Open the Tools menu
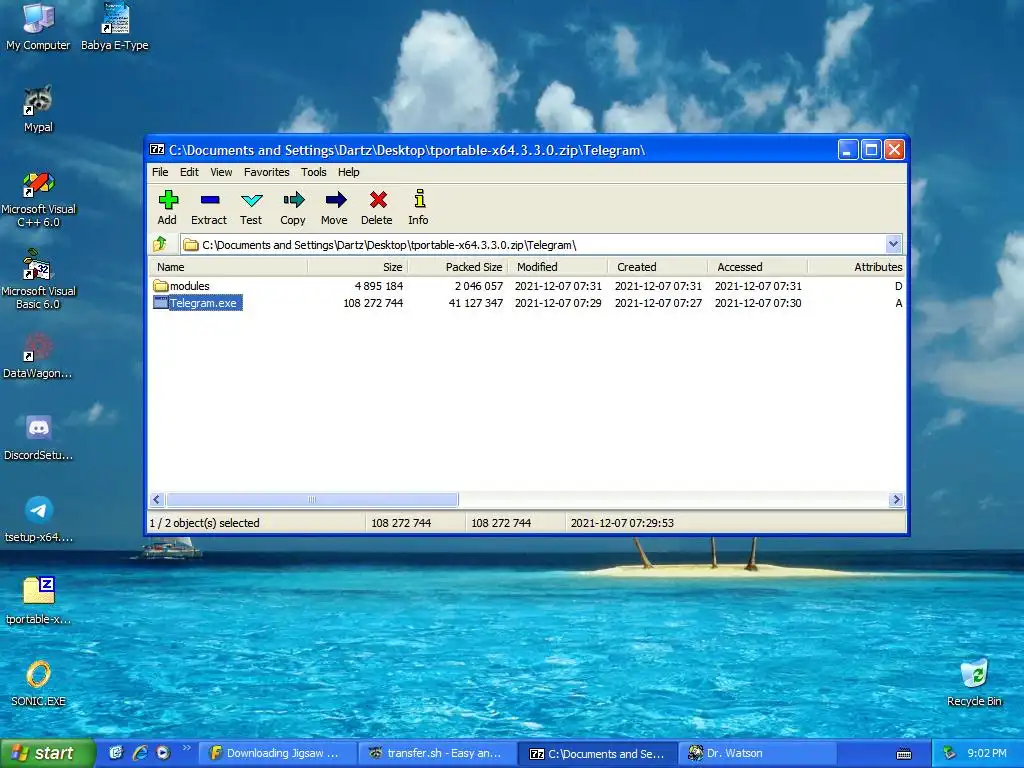This screenshot has width=1024, height=768. click(313, 172)
